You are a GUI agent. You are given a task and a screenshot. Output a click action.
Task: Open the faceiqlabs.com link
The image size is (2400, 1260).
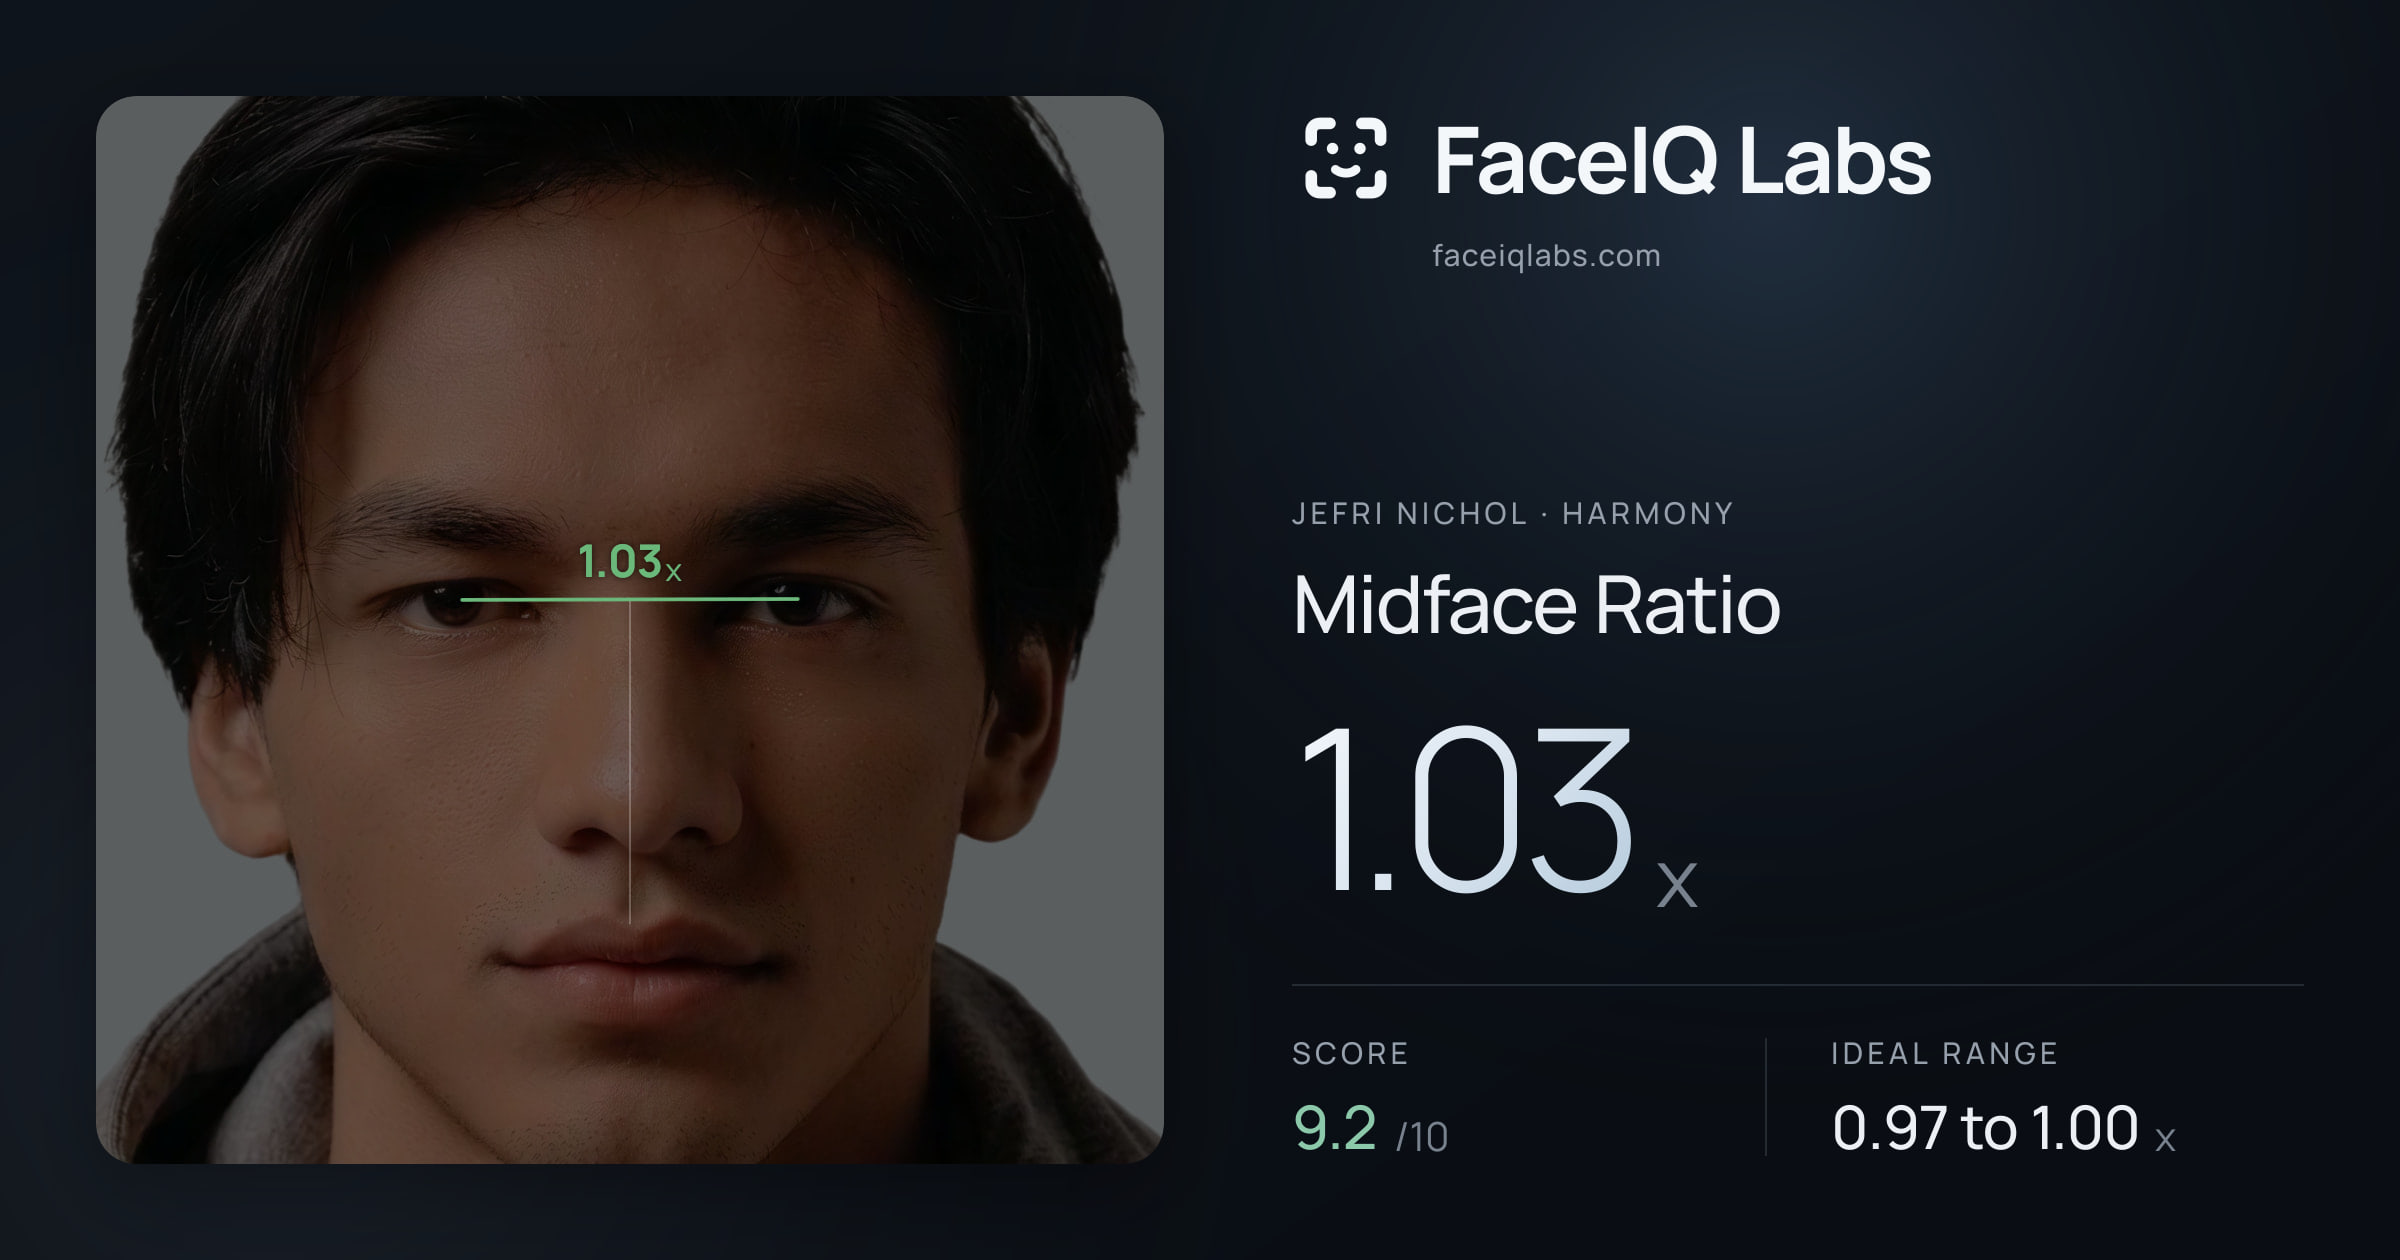coord(1546,256)
